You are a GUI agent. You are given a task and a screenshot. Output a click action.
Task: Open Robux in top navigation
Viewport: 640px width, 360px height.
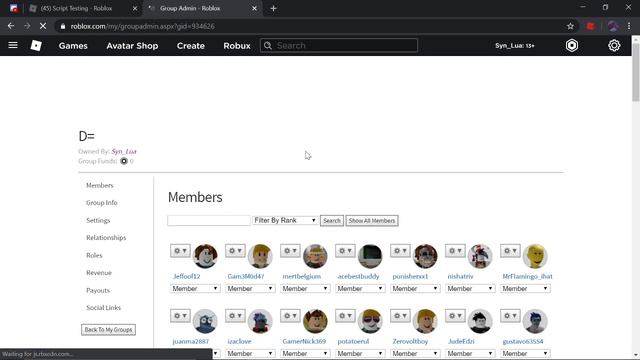(x=237, y=46)
